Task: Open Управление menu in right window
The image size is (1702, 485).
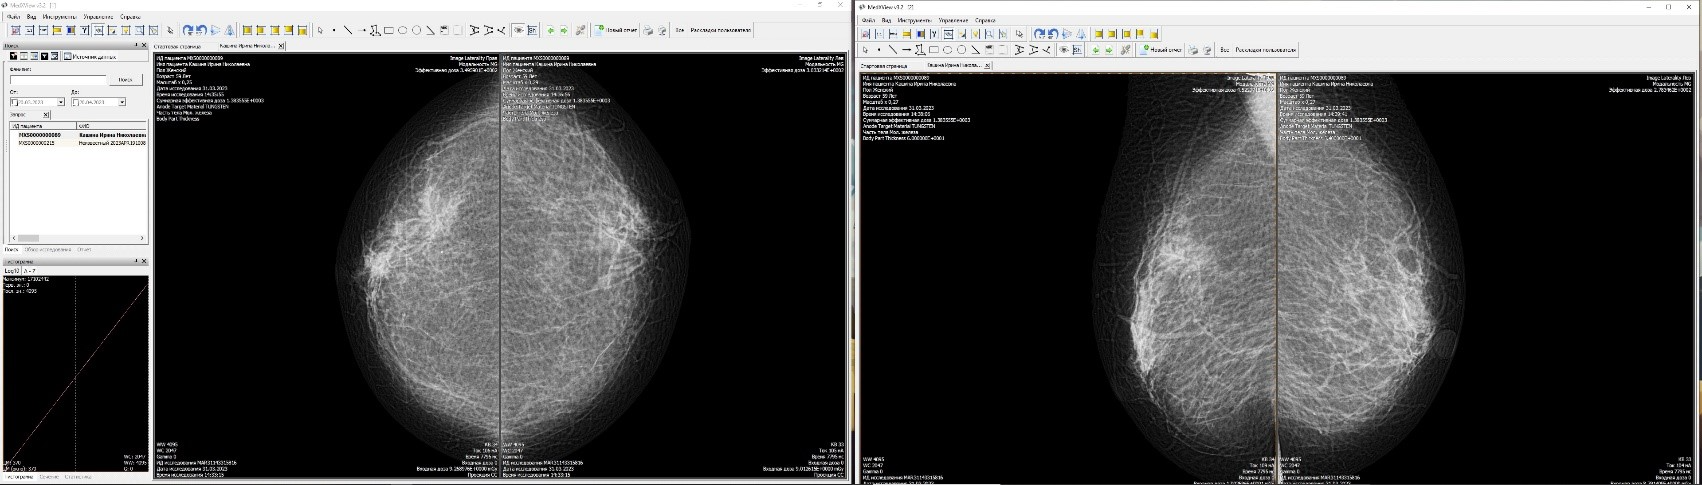Action: pos(952,20)
